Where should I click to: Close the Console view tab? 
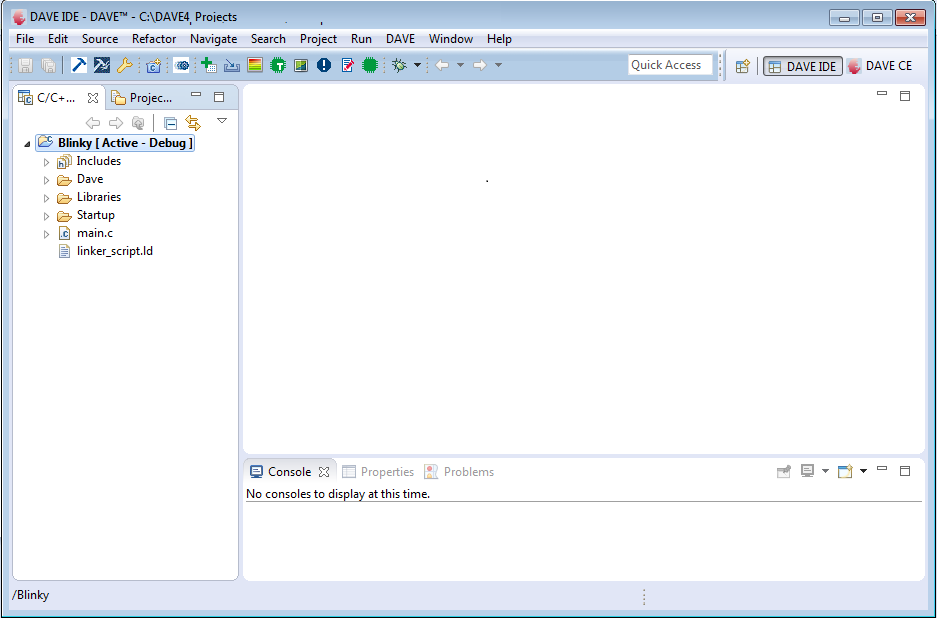pos(324,472)
